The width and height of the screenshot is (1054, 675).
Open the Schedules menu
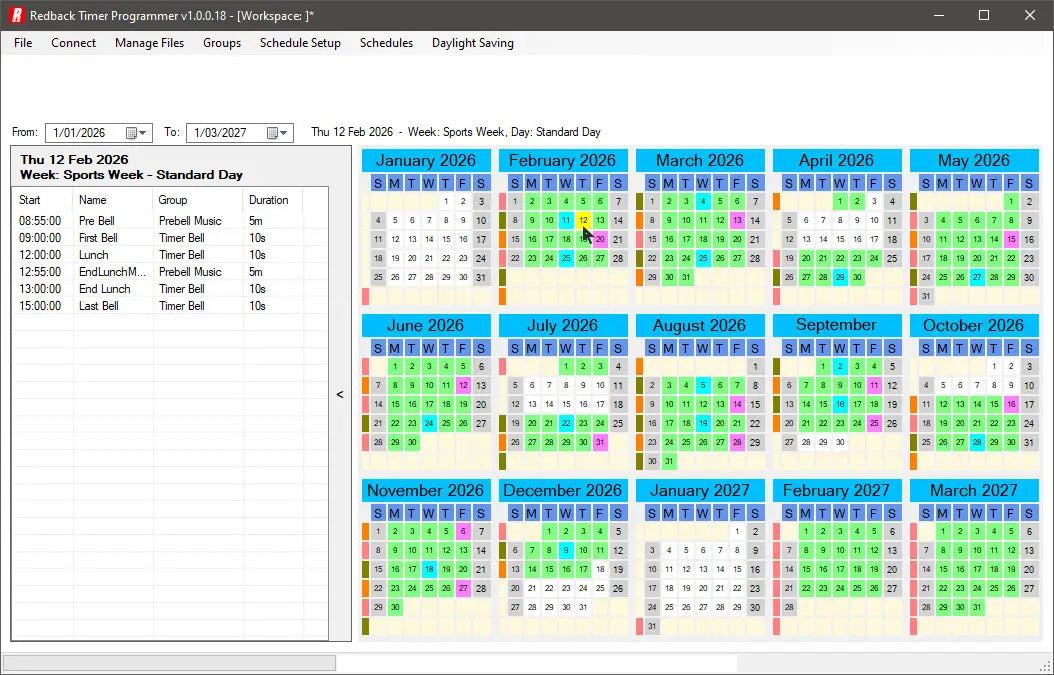(x=387, y=43)
